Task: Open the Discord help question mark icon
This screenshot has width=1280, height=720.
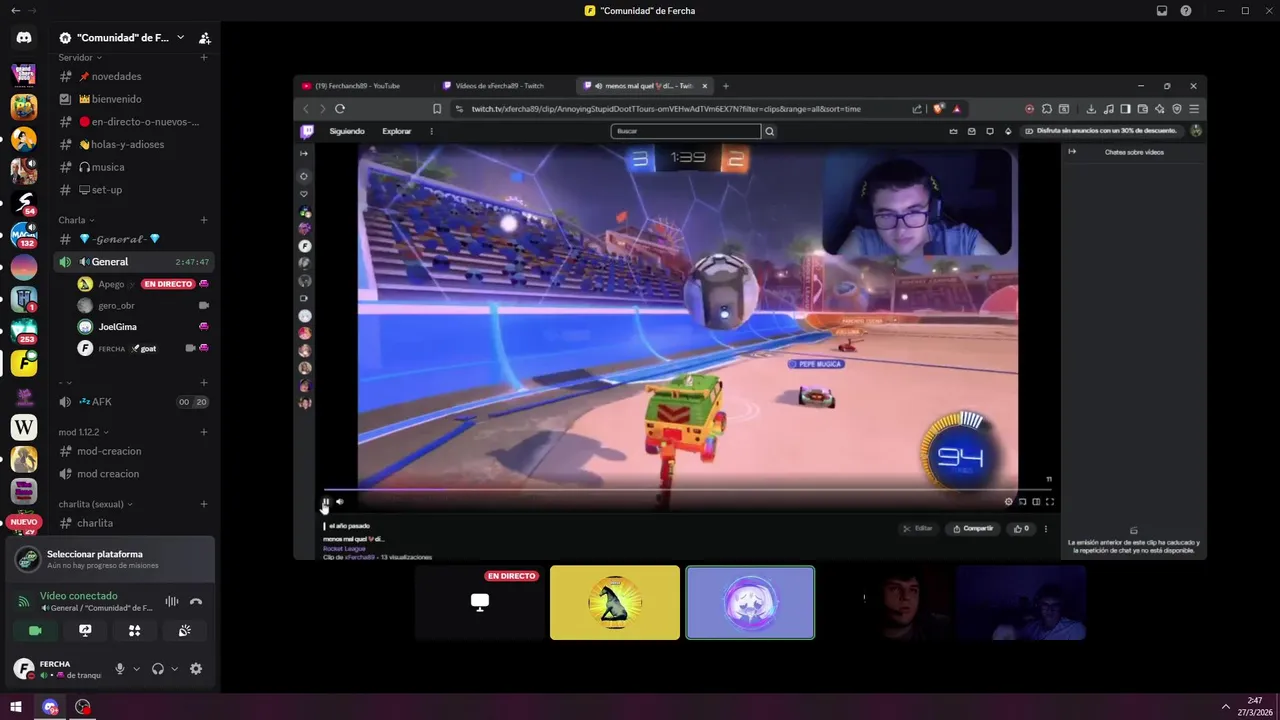Action: (x=1186, y=11)
